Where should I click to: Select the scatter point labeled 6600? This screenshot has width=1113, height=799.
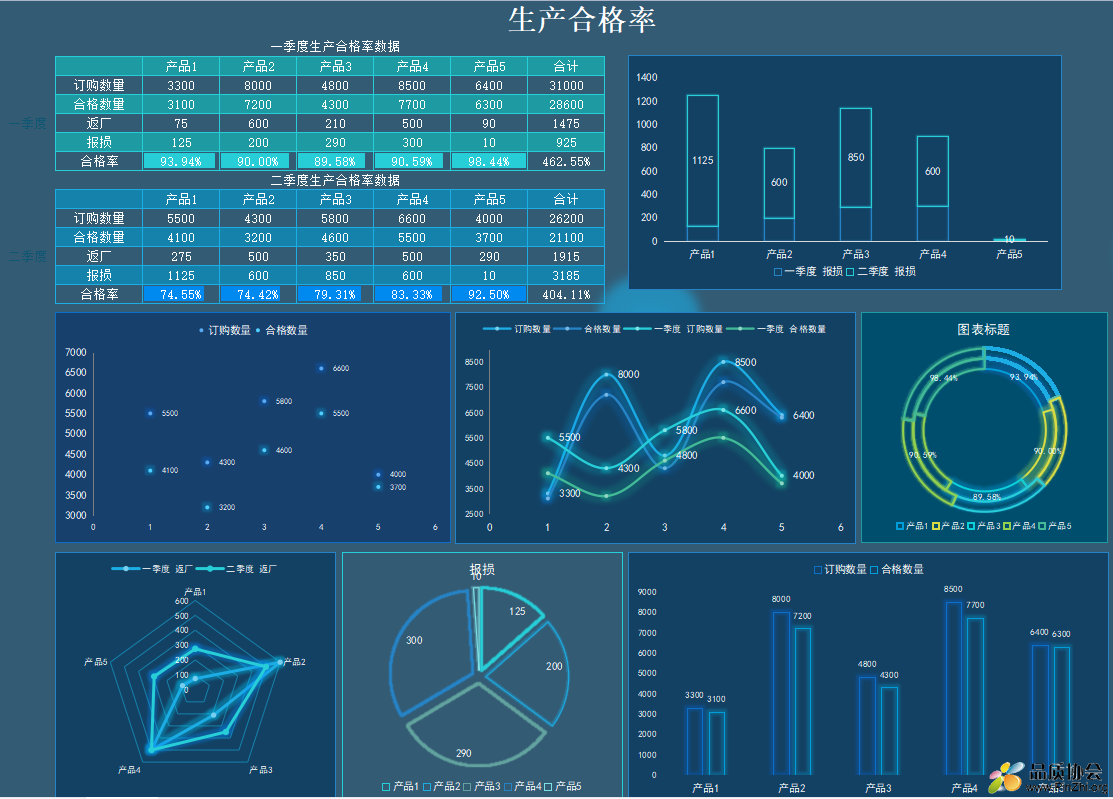click(x=322, y=368)
